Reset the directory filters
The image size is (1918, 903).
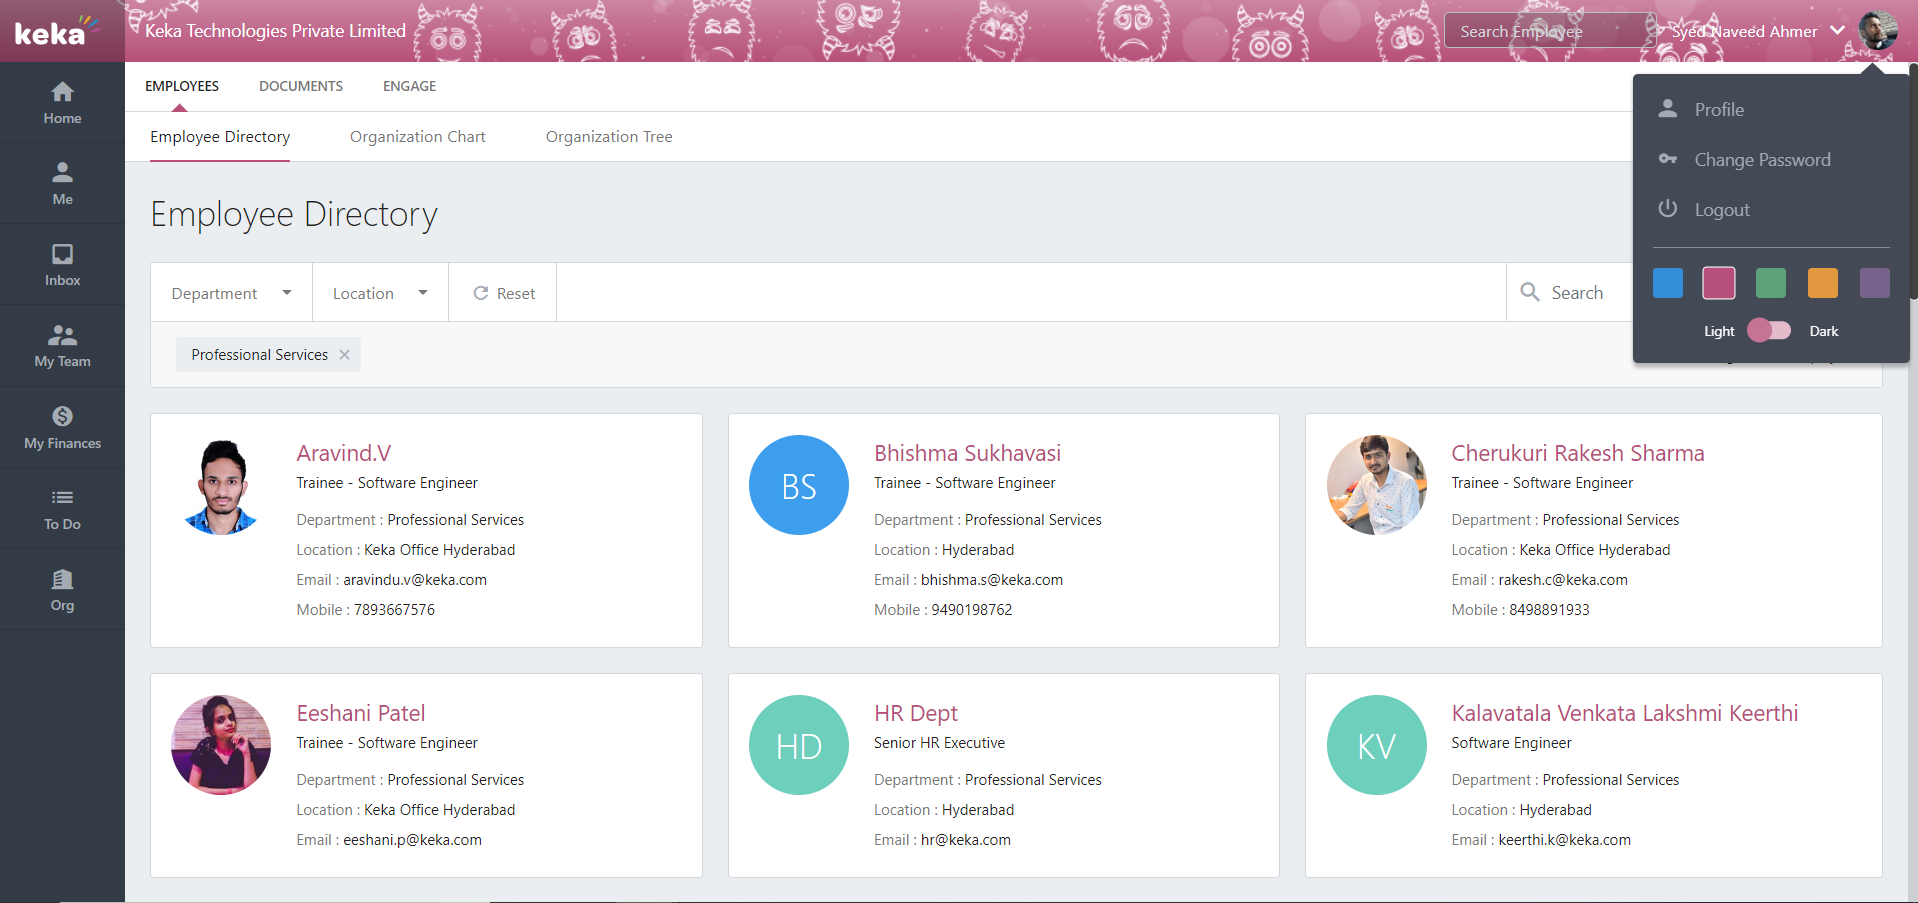503,293
